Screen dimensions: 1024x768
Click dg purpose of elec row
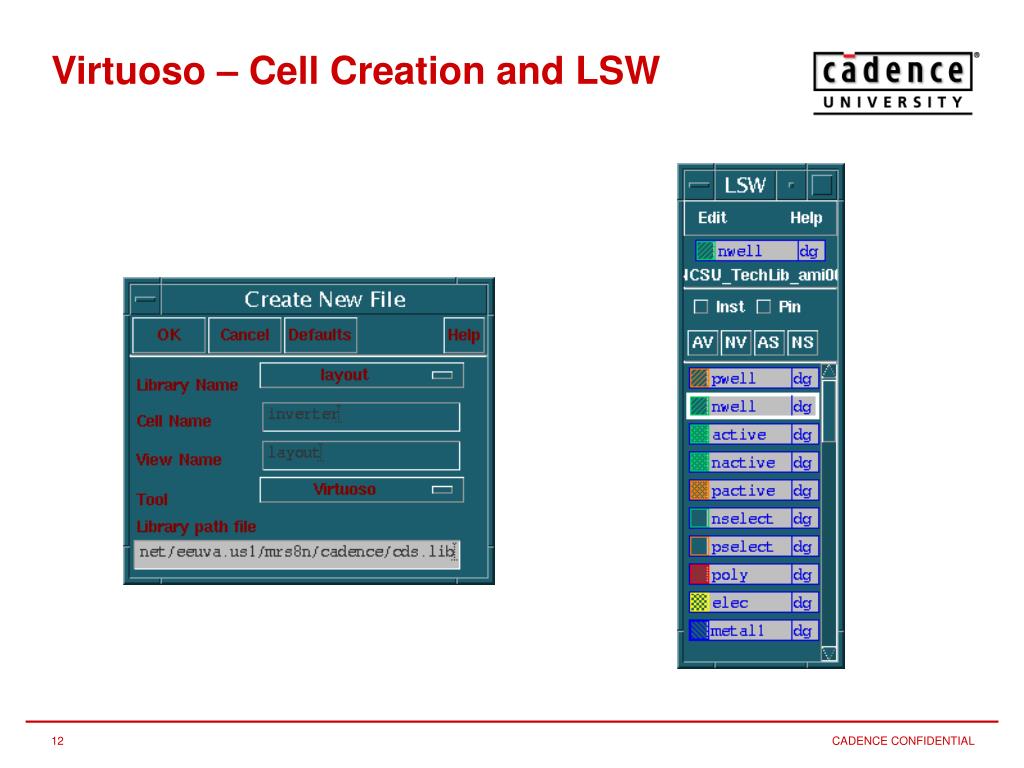click(803, 603)
